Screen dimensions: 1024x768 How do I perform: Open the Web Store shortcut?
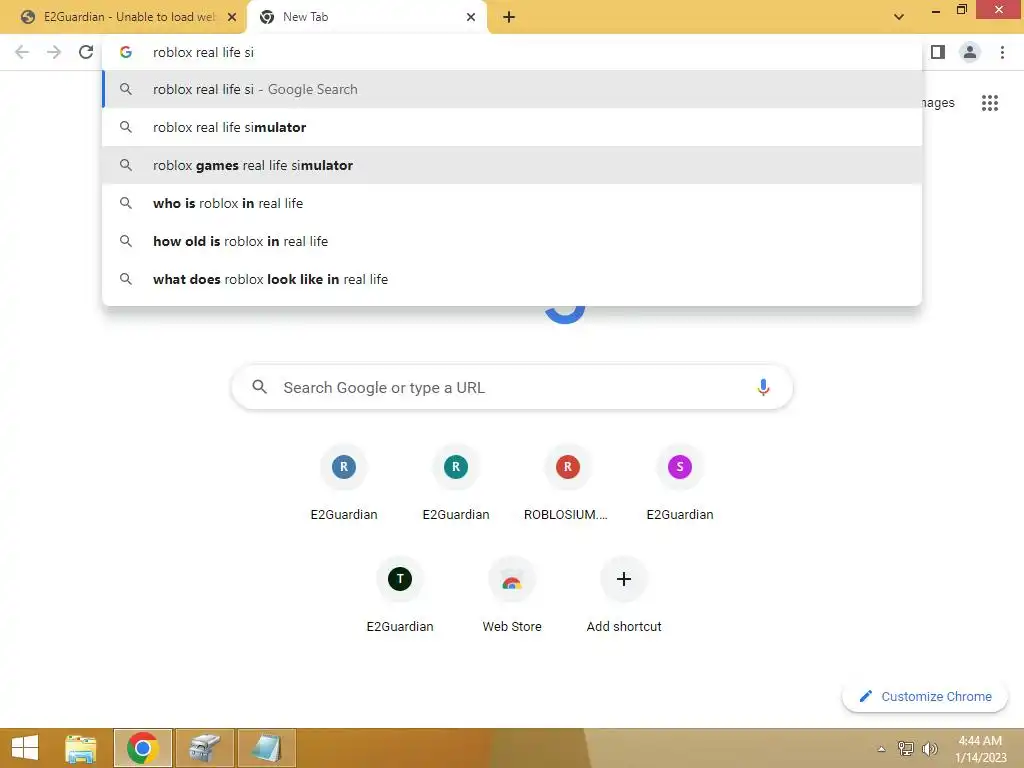[x=512, y=595]
